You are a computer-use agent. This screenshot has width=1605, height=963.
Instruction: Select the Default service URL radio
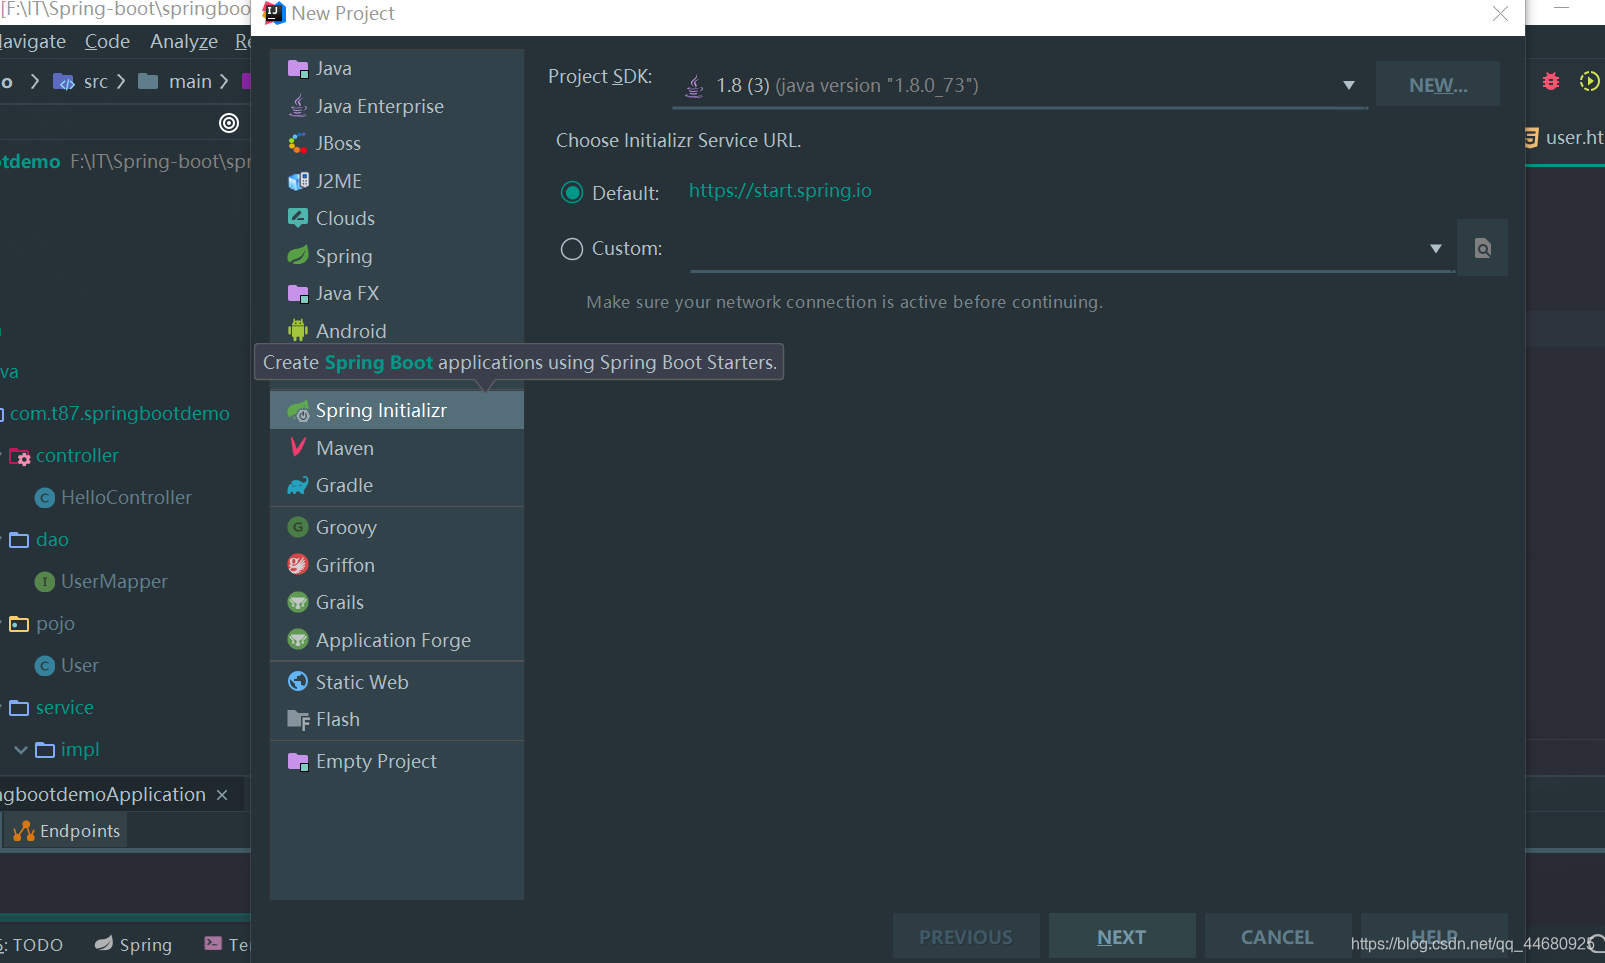(572, 192)
